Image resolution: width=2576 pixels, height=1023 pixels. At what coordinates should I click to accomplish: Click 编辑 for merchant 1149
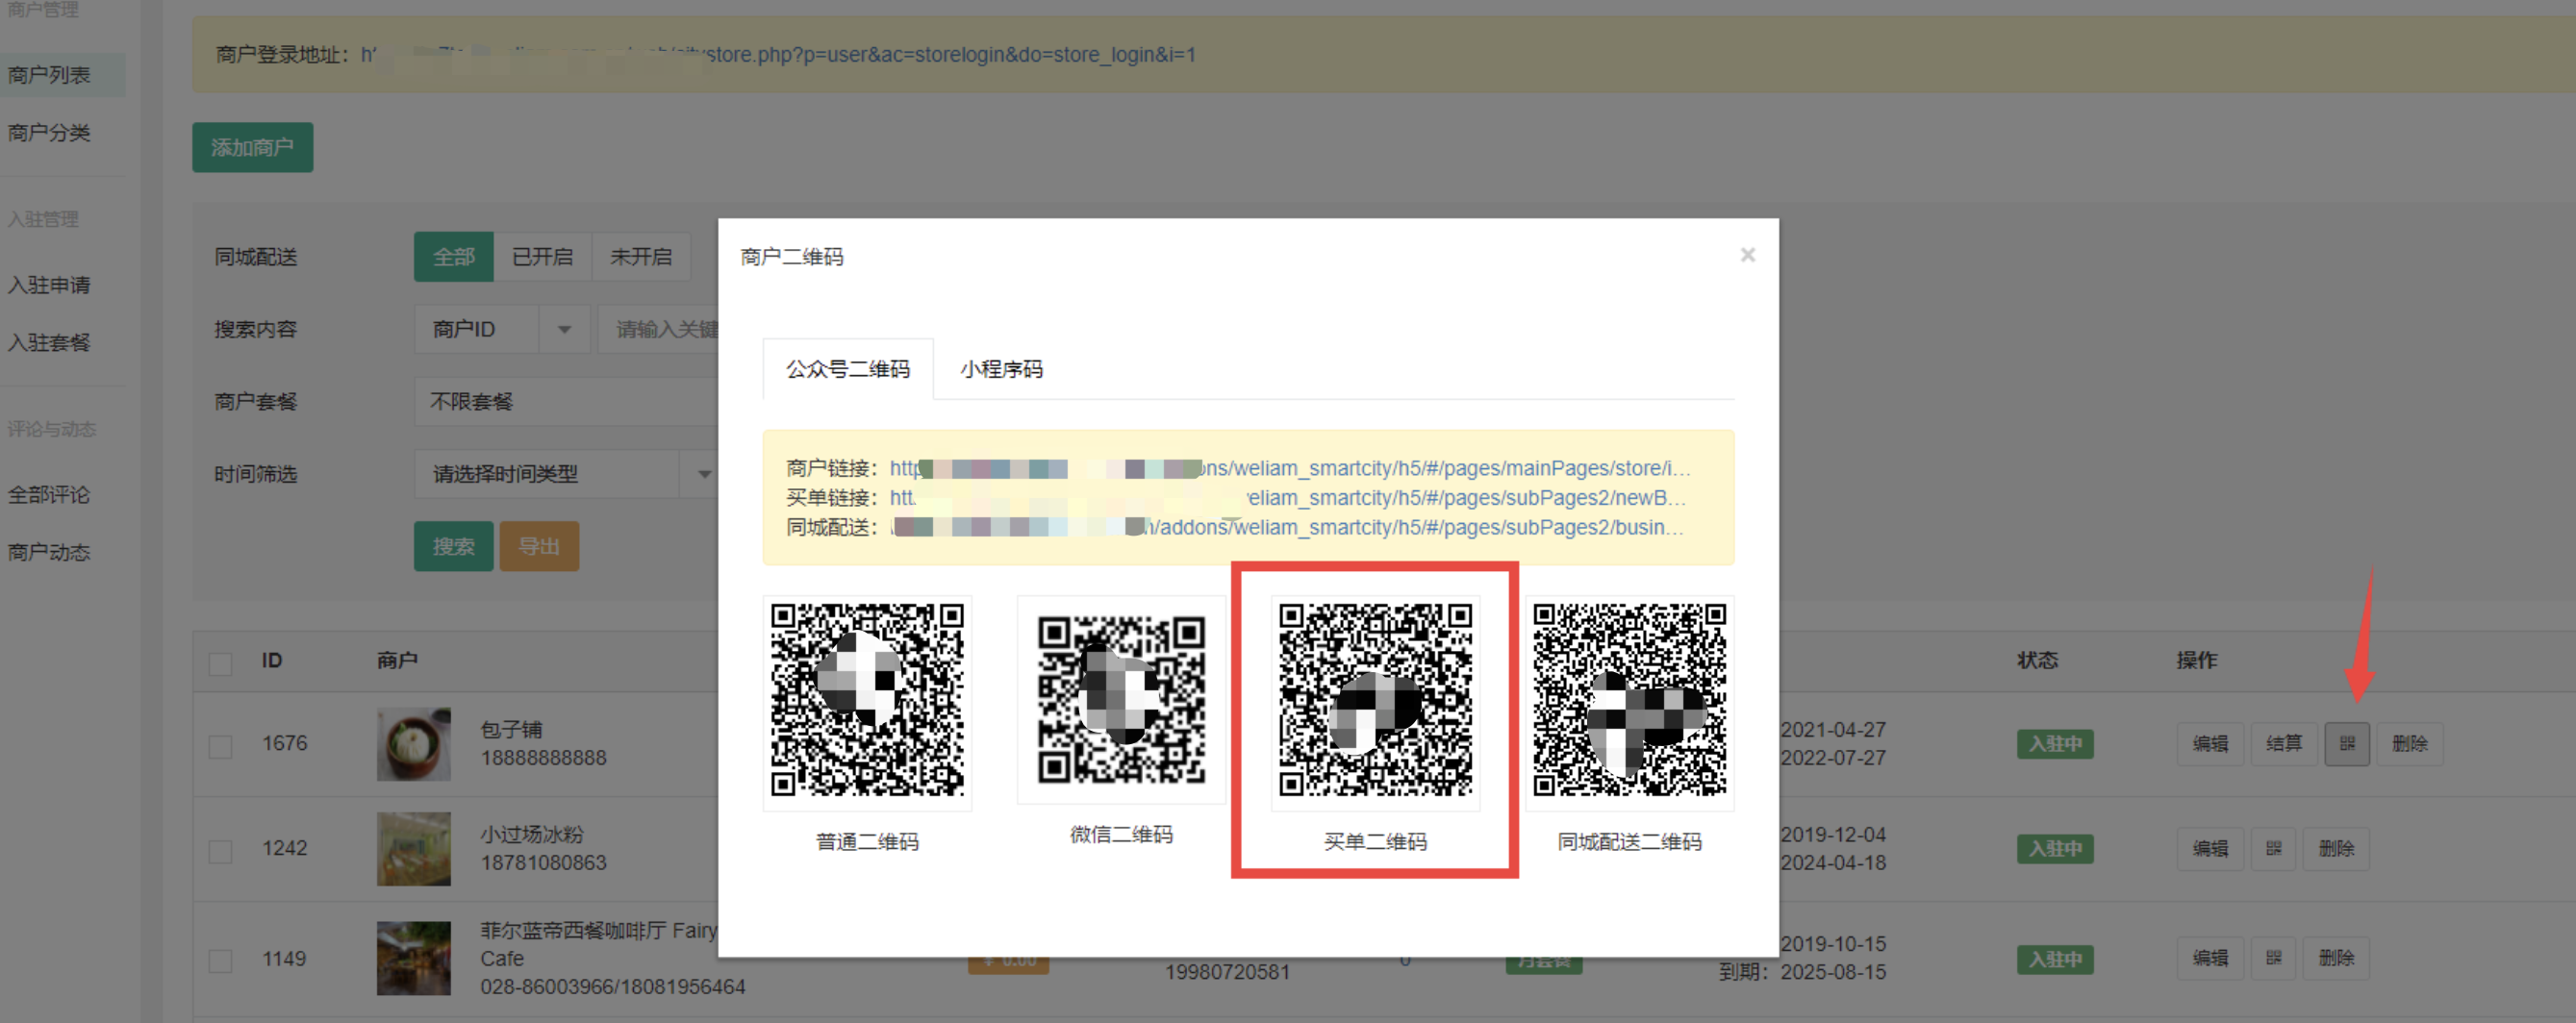(x=2210, y=958)
